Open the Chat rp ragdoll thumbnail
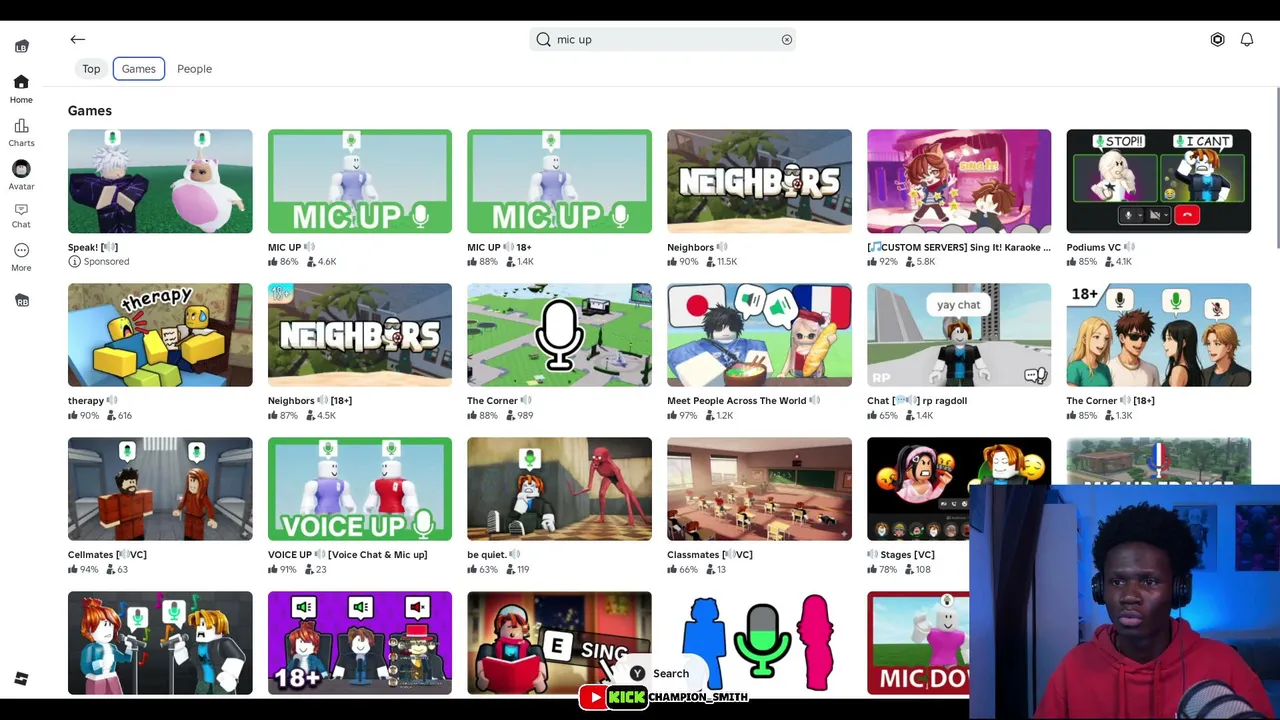Viewport: 1280px width, 720px height. point(959,335)
